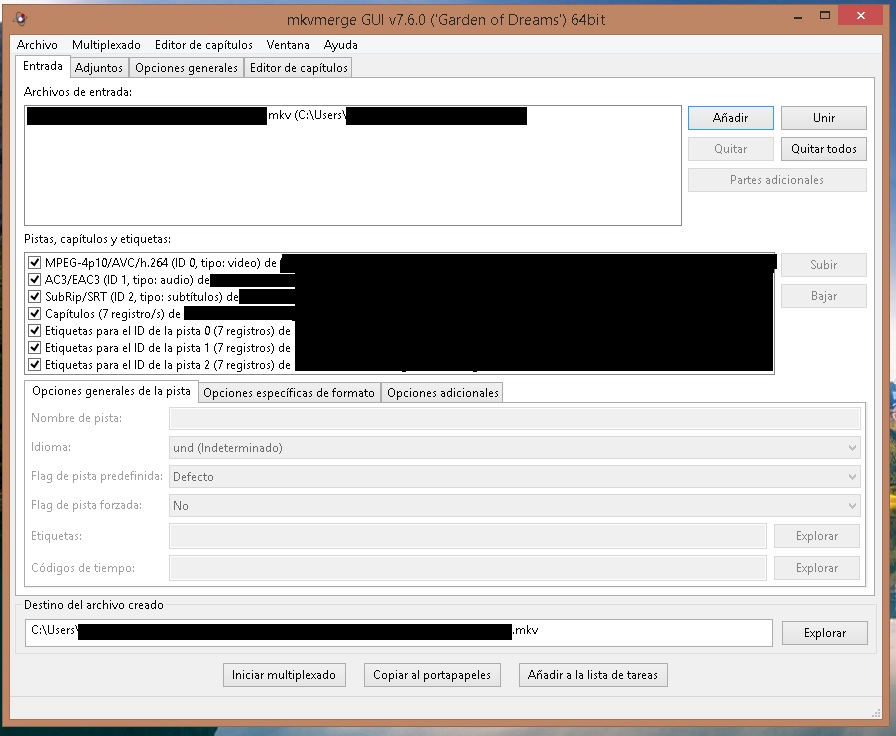Click Copiar al portapapeles button
The image size is (896, 736).
pos(432,675)
